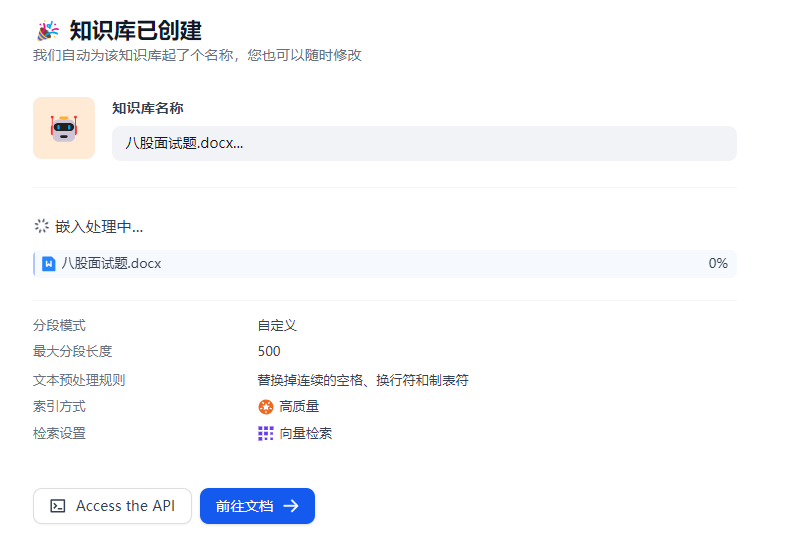The image size is (801, 550).
Task: Click the party popper celebration icon
Action: (x=47, y=30)
